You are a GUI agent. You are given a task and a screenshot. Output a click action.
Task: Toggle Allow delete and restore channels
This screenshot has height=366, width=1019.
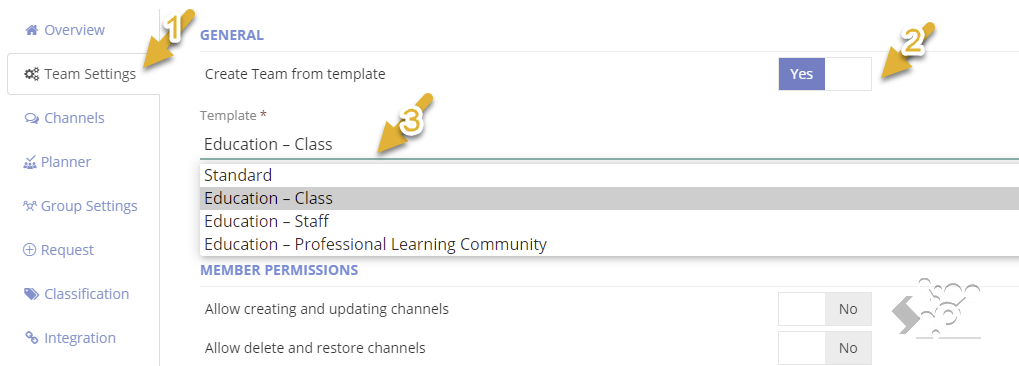(x=825, y=348)
